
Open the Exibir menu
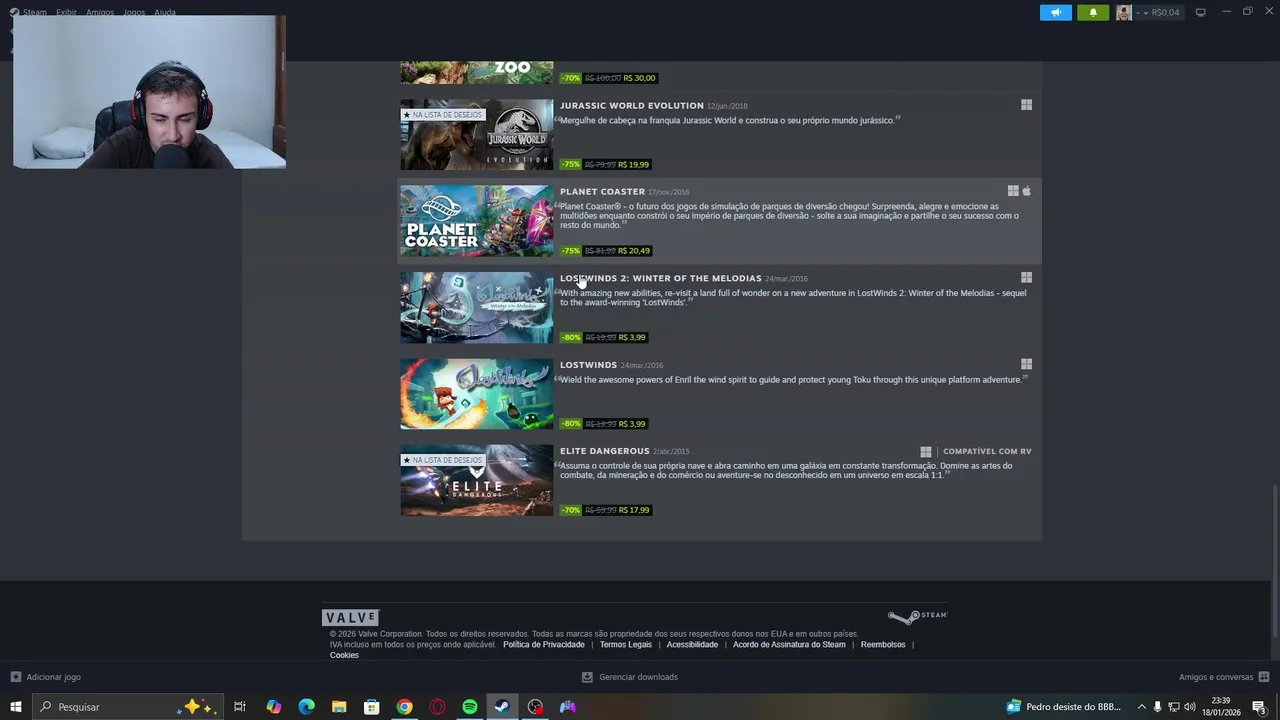(x=67, y=12)
